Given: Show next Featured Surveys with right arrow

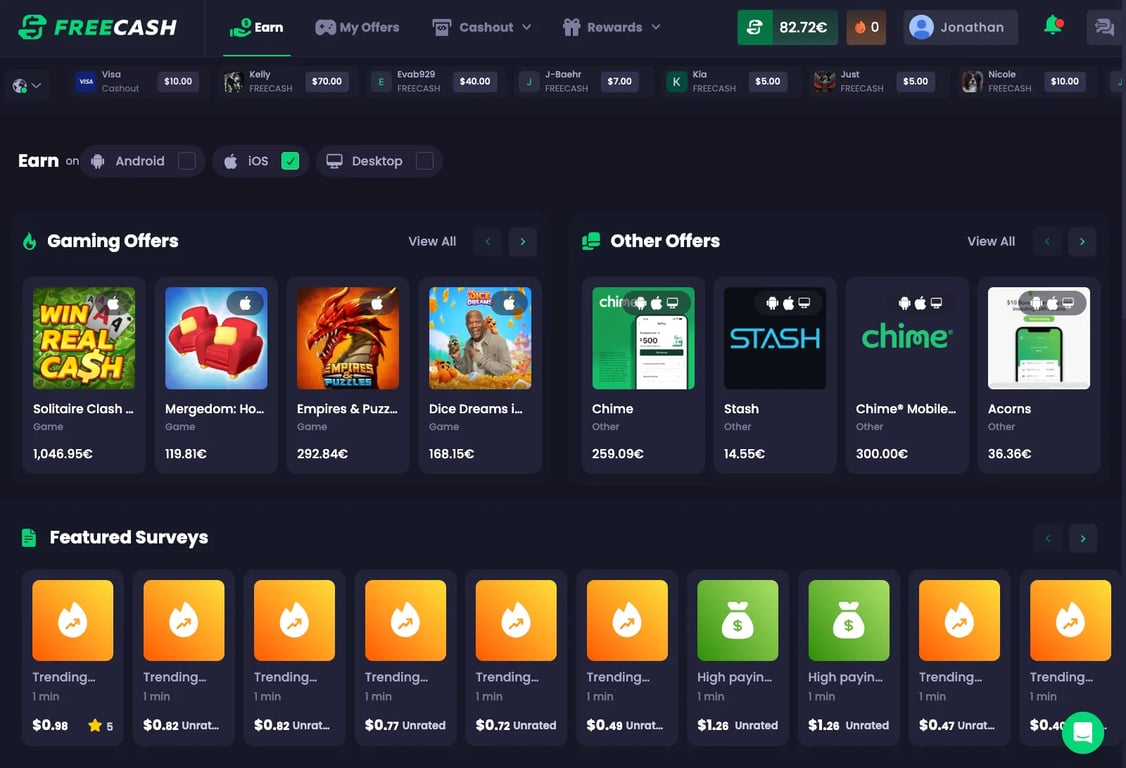Looking at the screenshot, I should (1083, 538).
